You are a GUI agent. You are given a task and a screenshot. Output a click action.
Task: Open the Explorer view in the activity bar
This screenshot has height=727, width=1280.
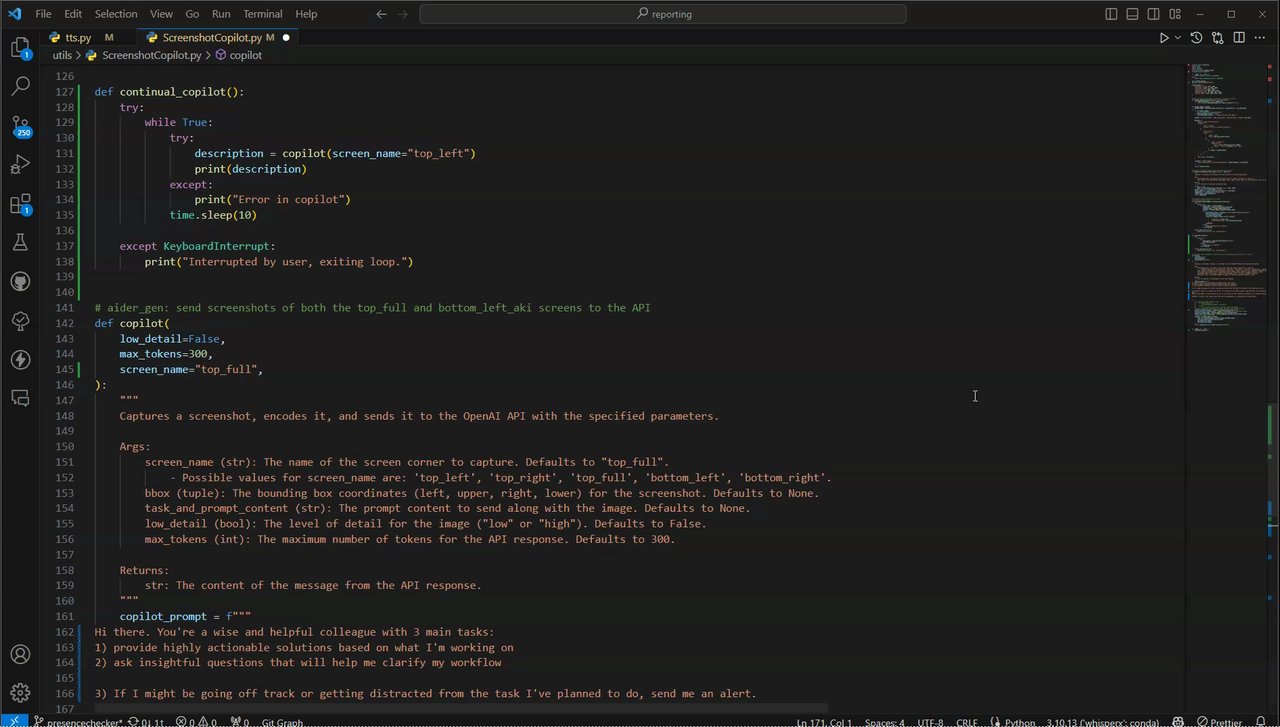(x=20, y=48)
